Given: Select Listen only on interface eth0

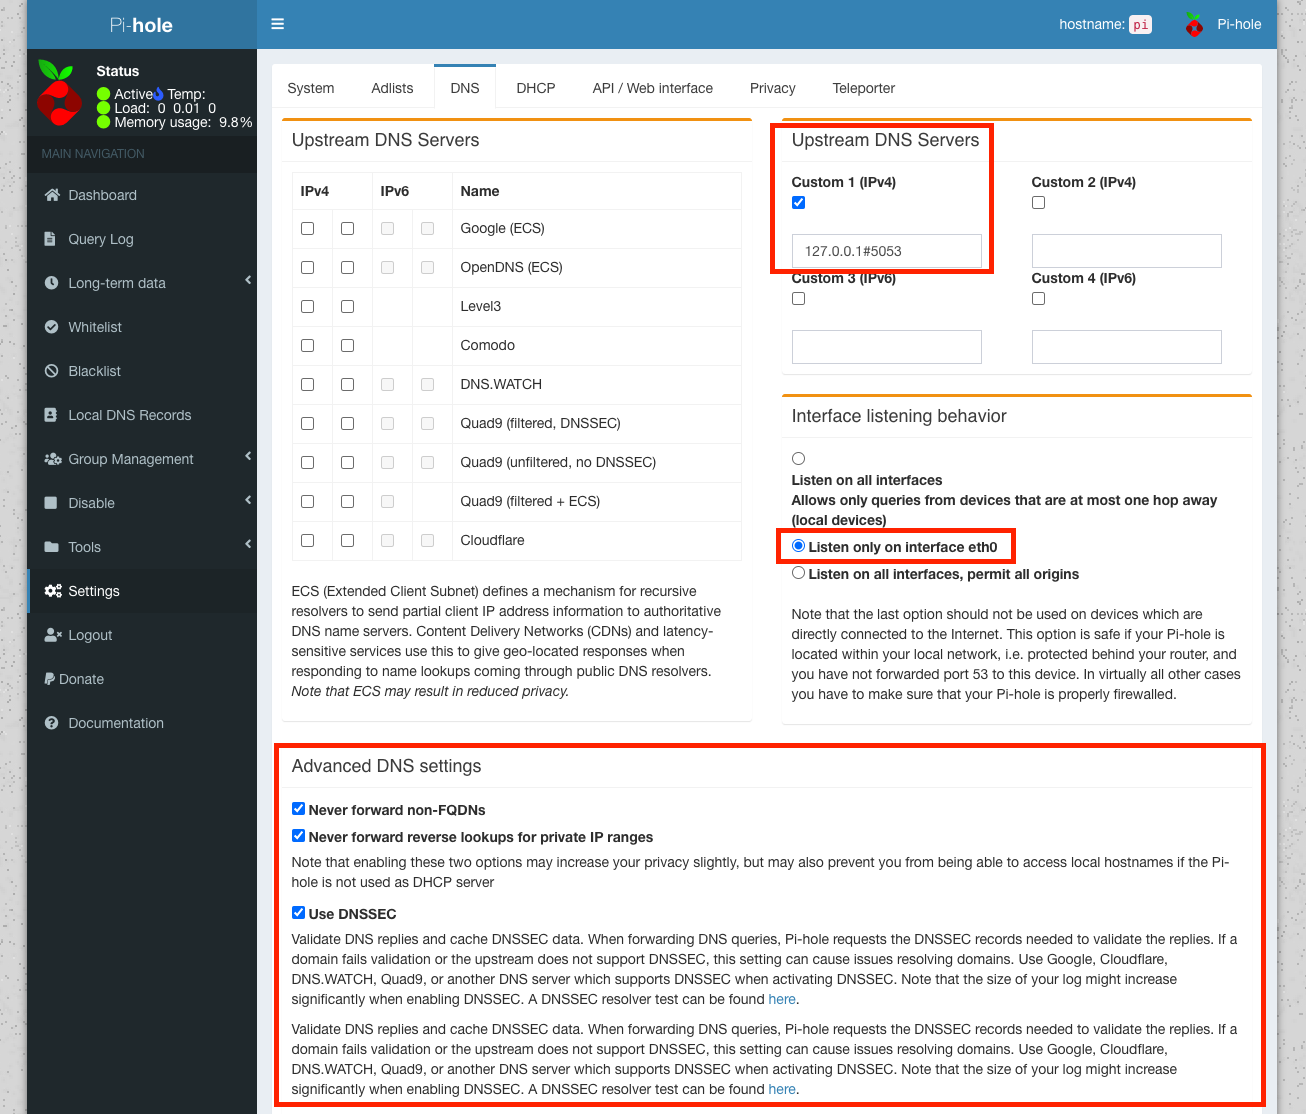Looking at the screenshot, I should point(798,546).
